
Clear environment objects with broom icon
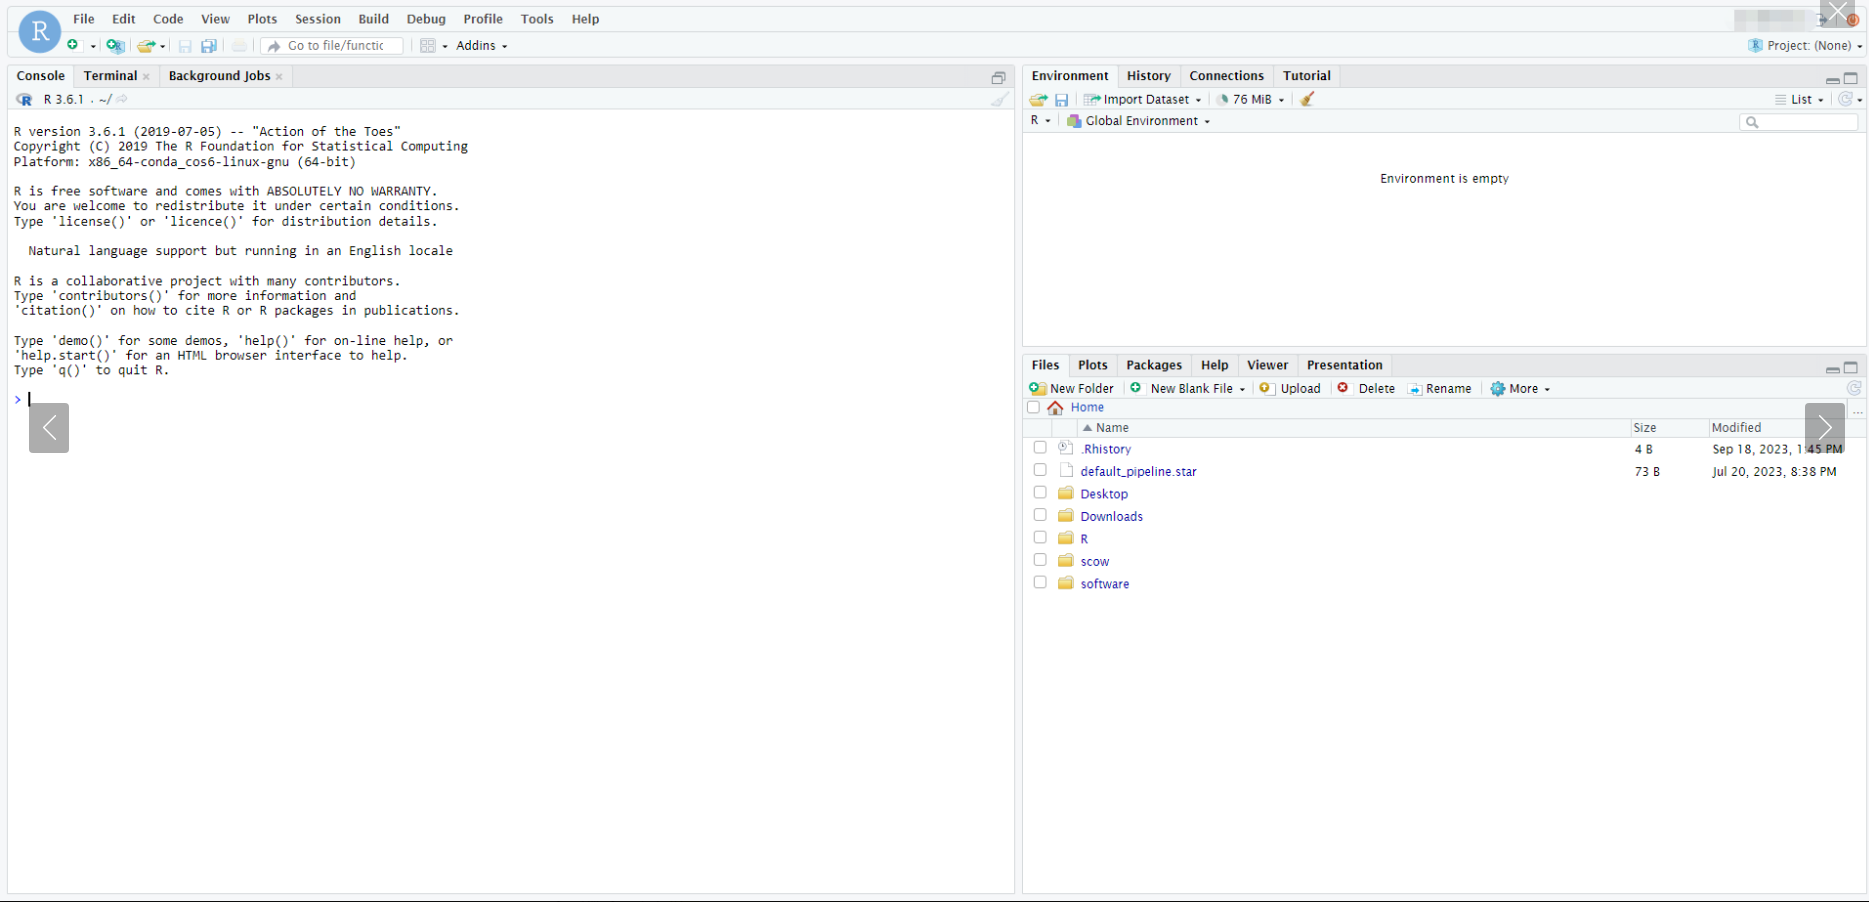coord(1307,99)
